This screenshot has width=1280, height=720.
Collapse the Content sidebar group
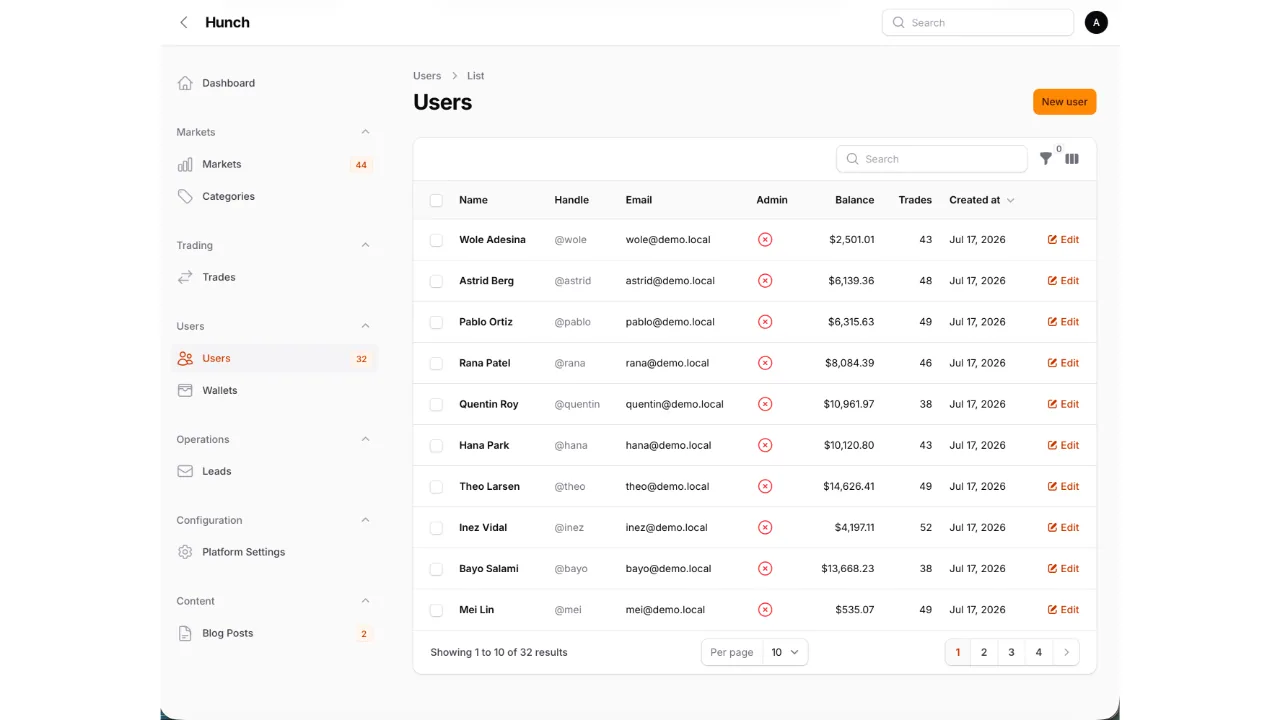click(365, 601)
